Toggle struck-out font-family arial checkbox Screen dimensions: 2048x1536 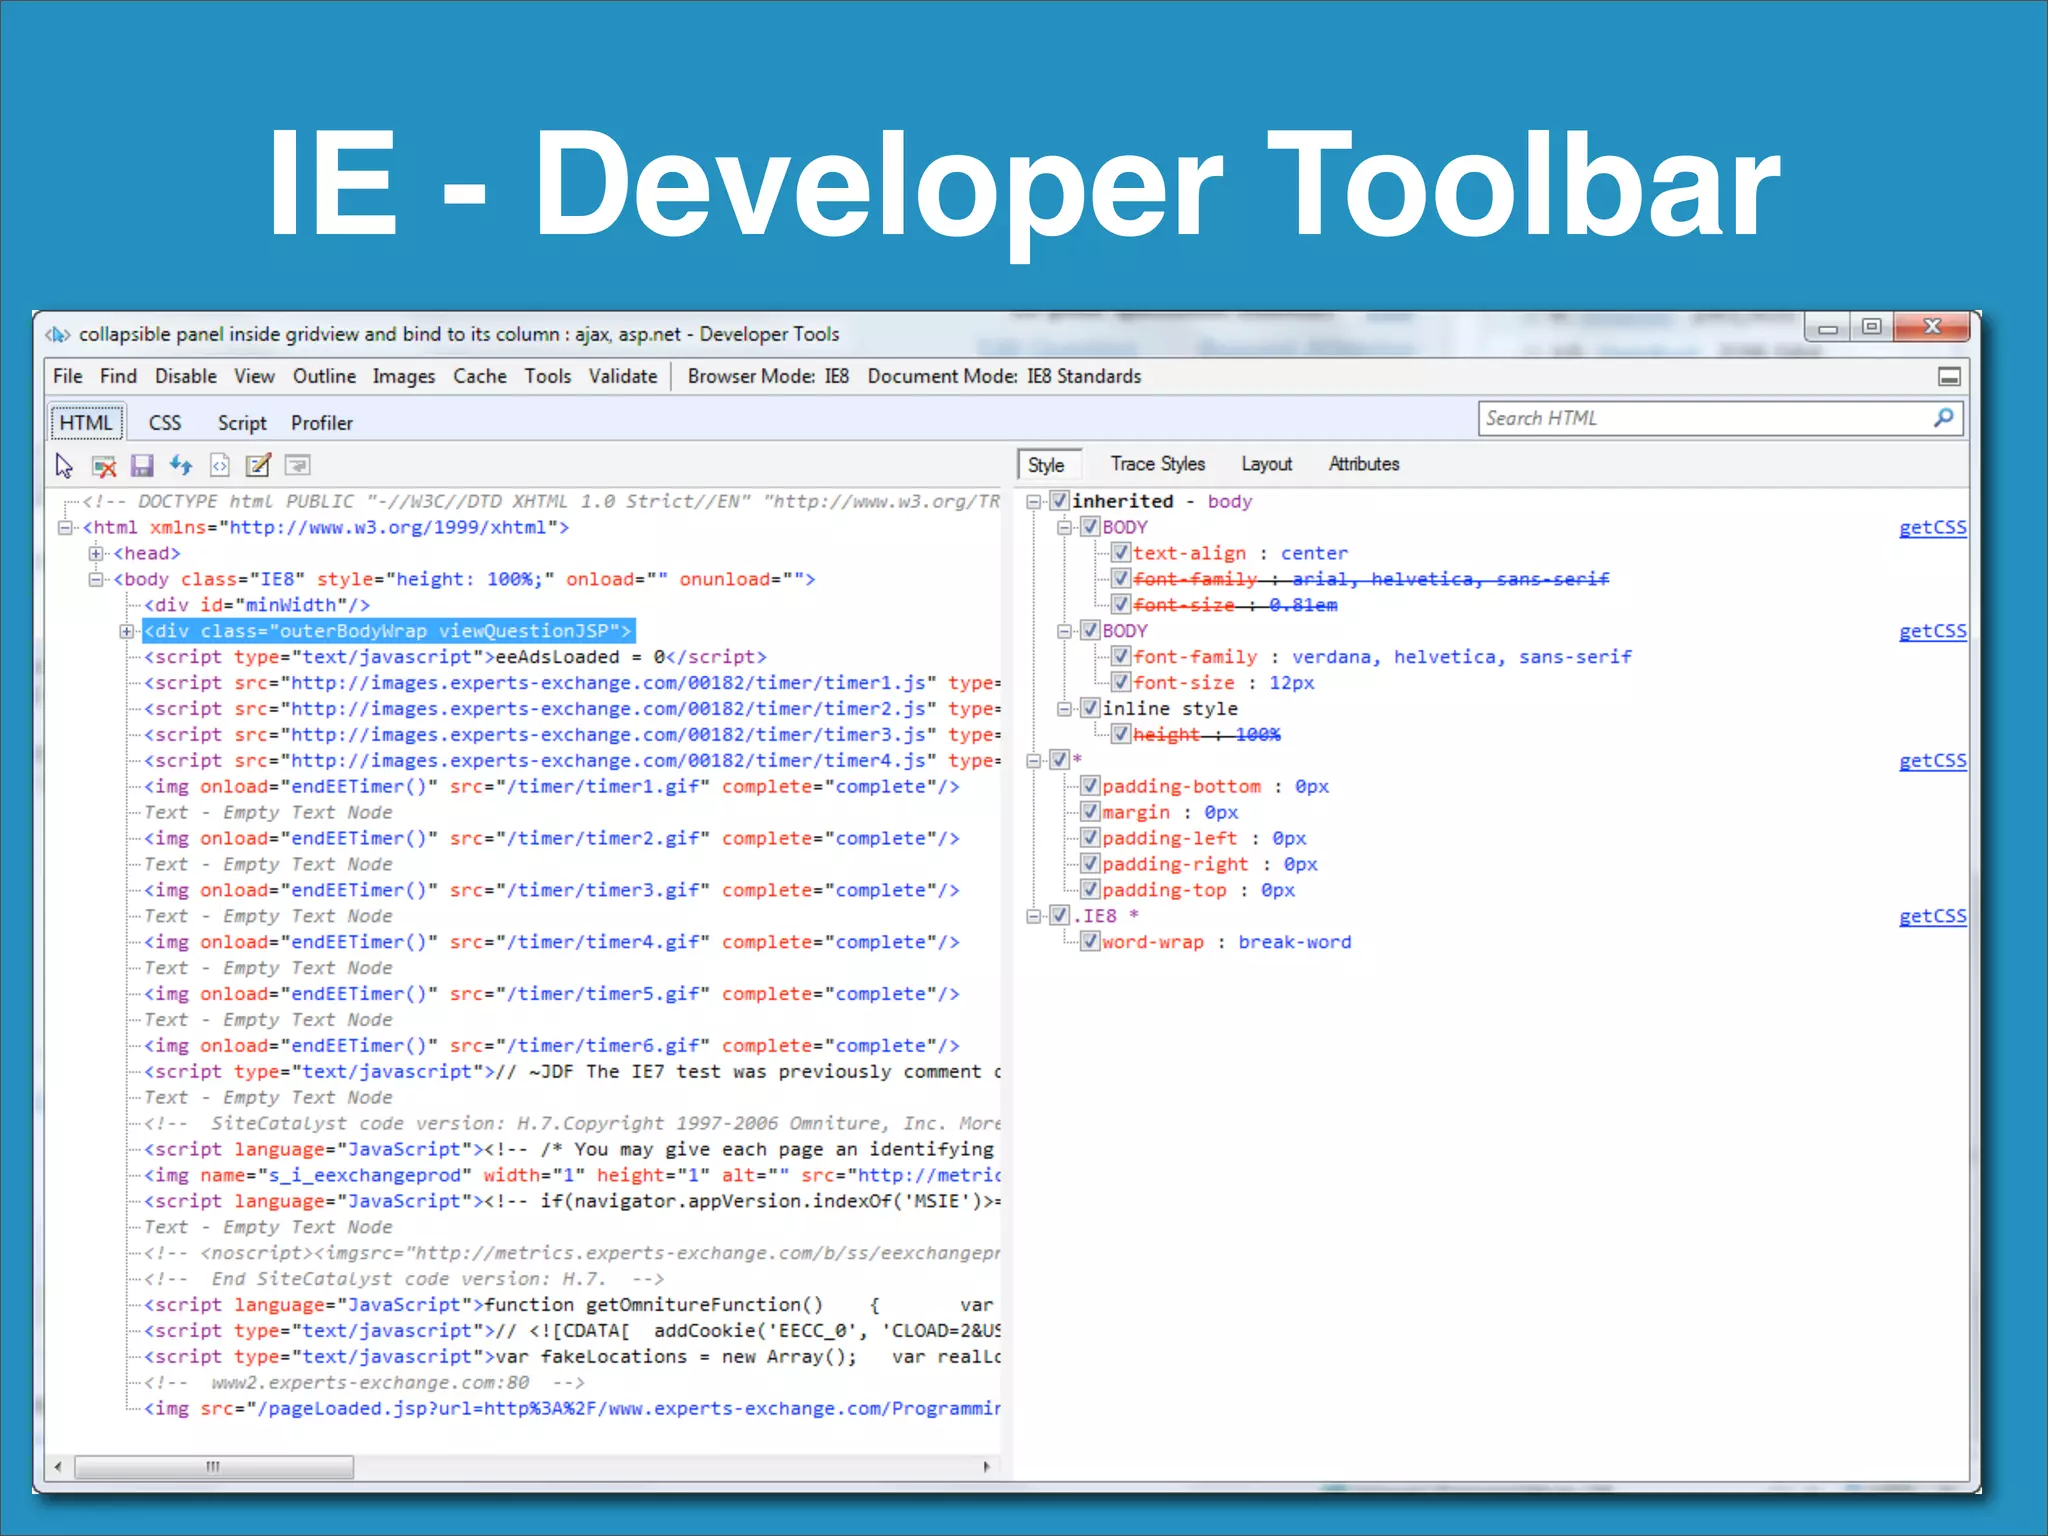(x=1121, y=579)
